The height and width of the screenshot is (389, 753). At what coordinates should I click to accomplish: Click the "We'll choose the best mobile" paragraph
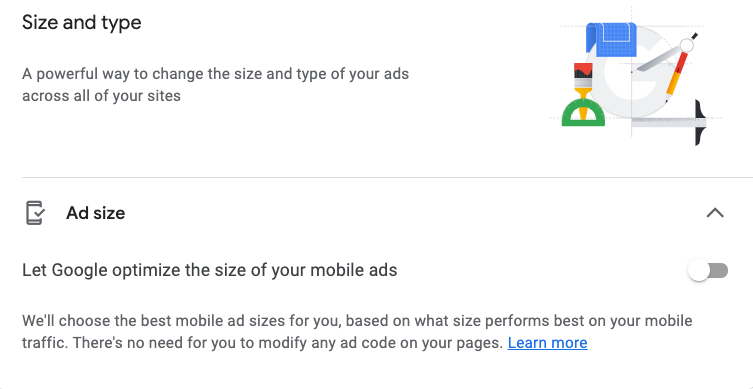tap(357, 332)
